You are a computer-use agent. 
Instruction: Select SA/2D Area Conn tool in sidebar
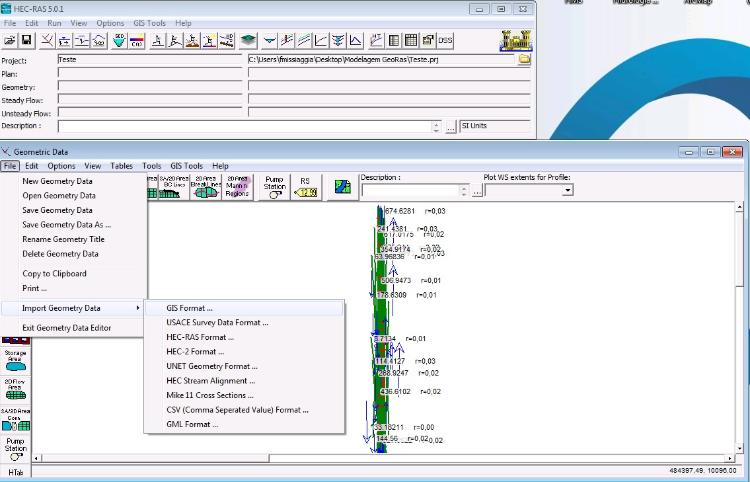point(16,419)
